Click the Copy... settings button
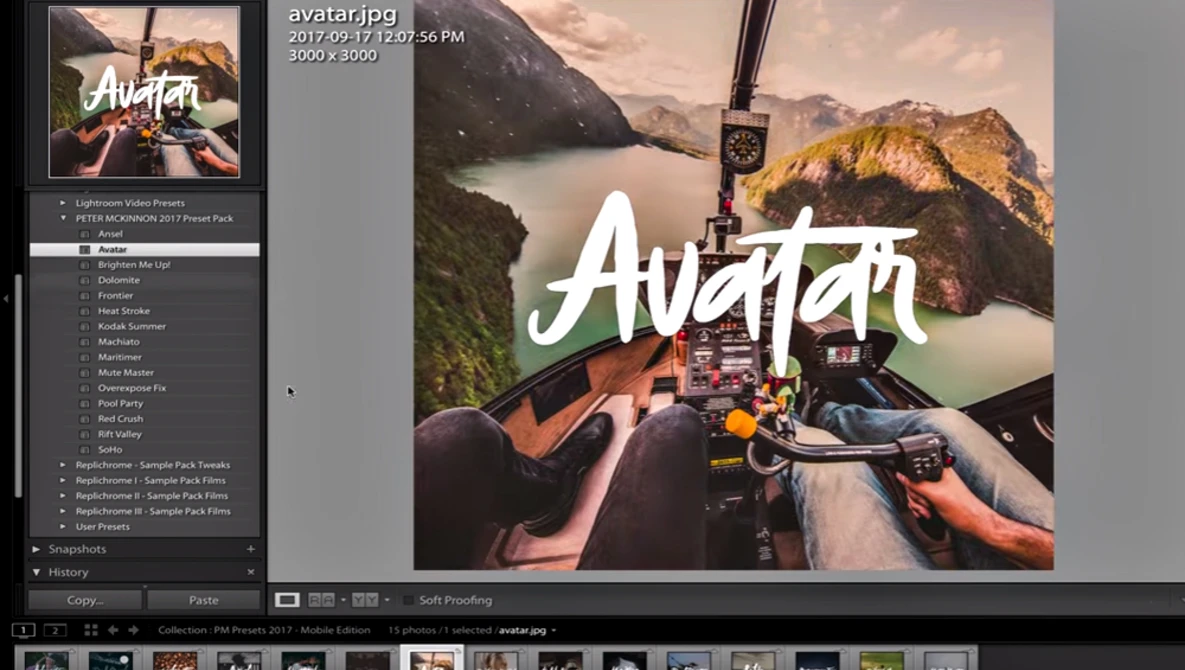The image size is (1185, 670). coord(85,601)
